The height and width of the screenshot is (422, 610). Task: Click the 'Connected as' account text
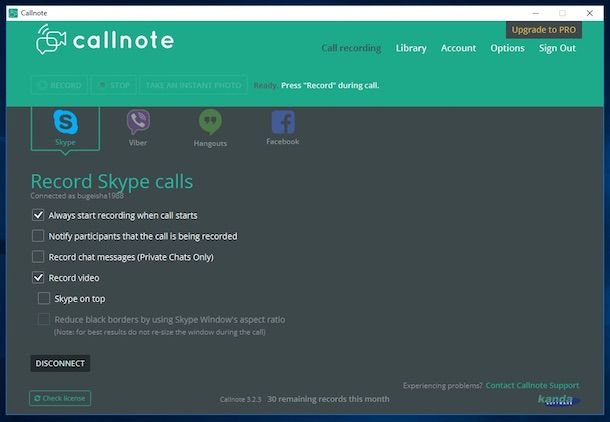(77, 196)
